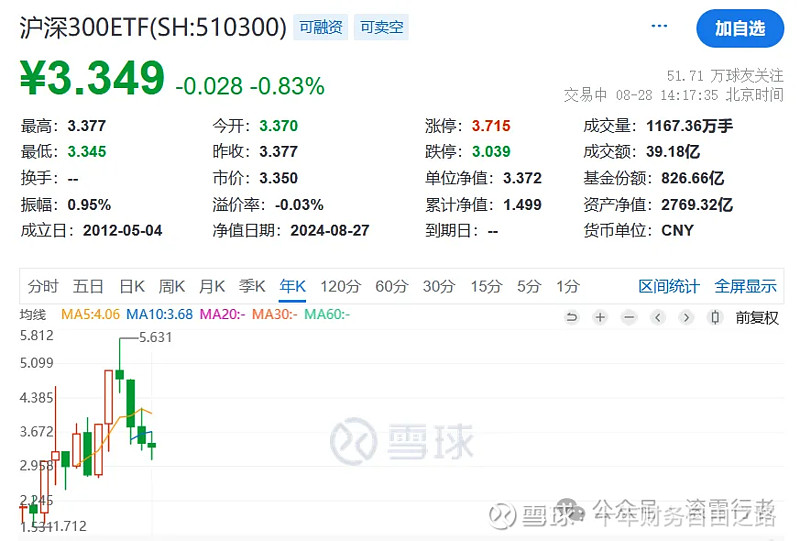Click the chart reset/undo arrow icon
Viewport: 800px width, 541px height.
[572, 317]
